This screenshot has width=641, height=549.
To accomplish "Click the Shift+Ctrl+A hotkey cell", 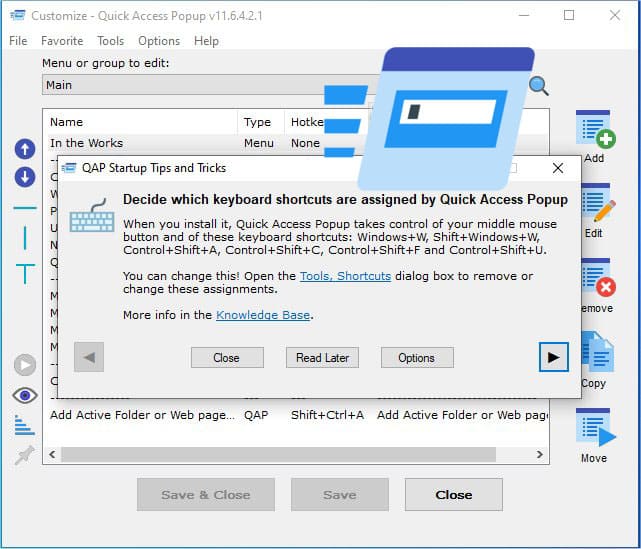I will pyautogui.click(x=327, y=415).
